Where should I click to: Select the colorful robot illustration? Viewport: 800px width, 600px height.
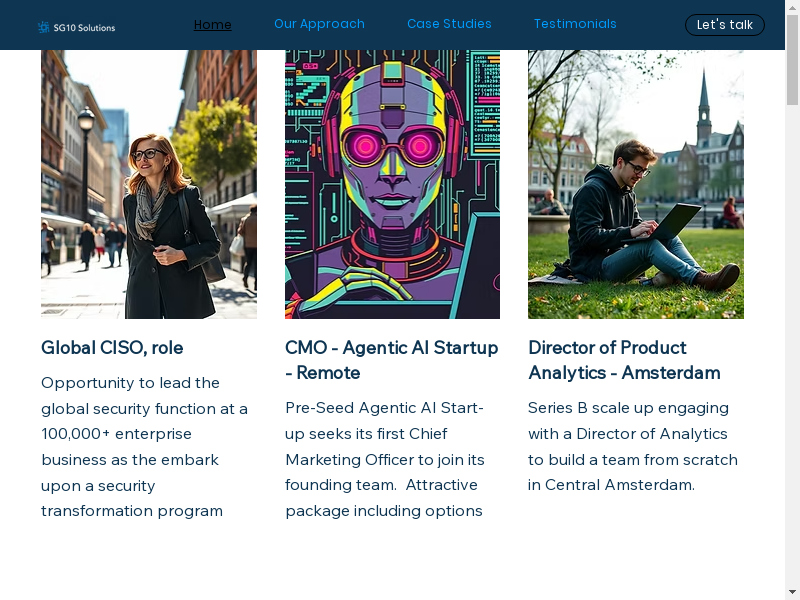(392, 184)
